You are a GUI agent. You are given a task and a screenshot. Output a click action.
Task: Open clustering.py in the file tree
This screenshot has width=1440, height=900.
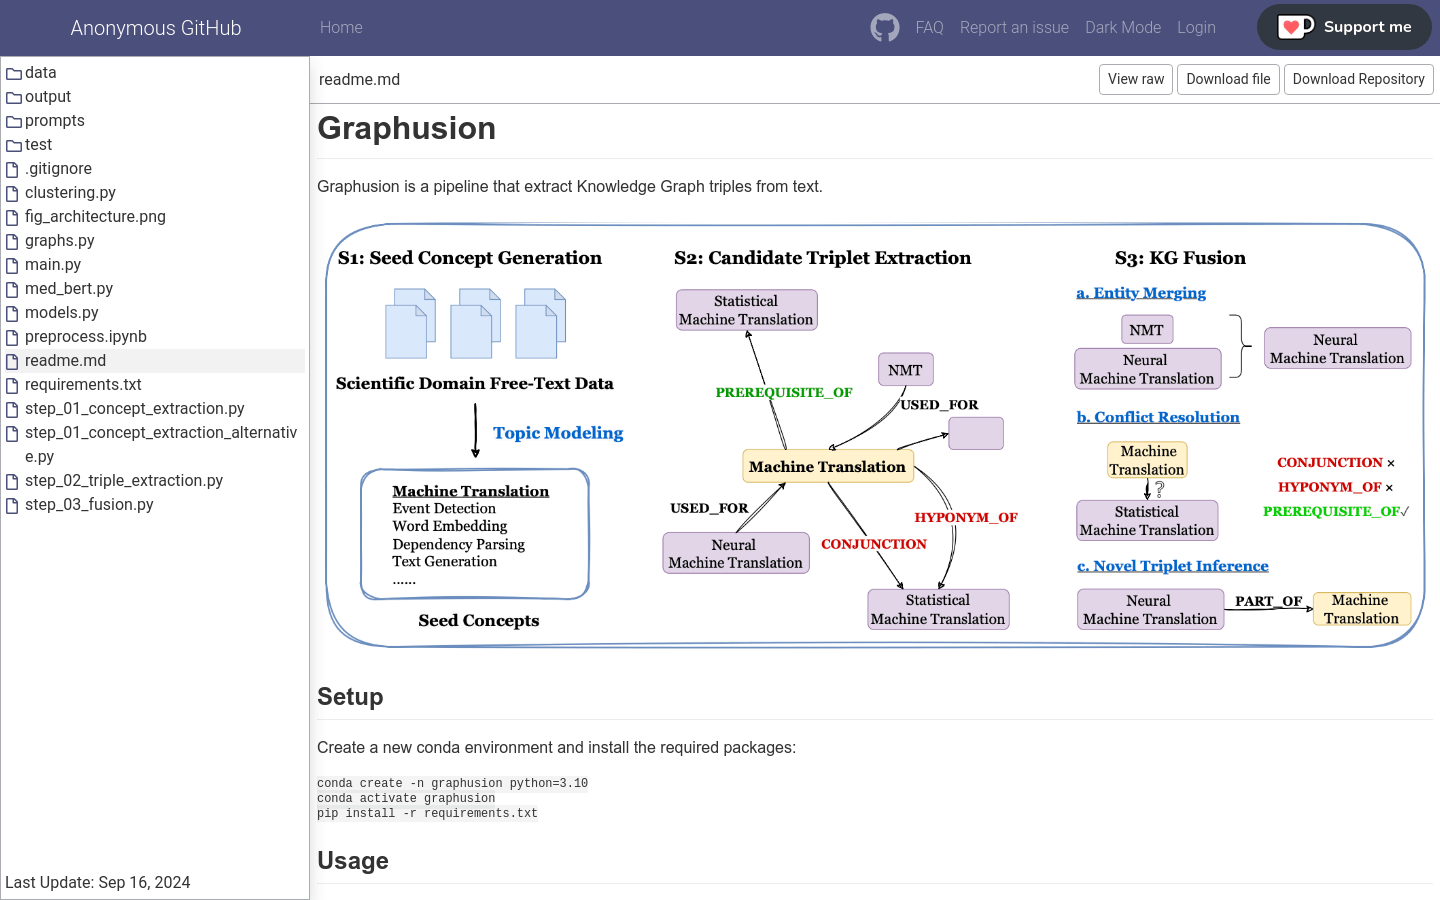pyautogui.click(x=70, y=193)
